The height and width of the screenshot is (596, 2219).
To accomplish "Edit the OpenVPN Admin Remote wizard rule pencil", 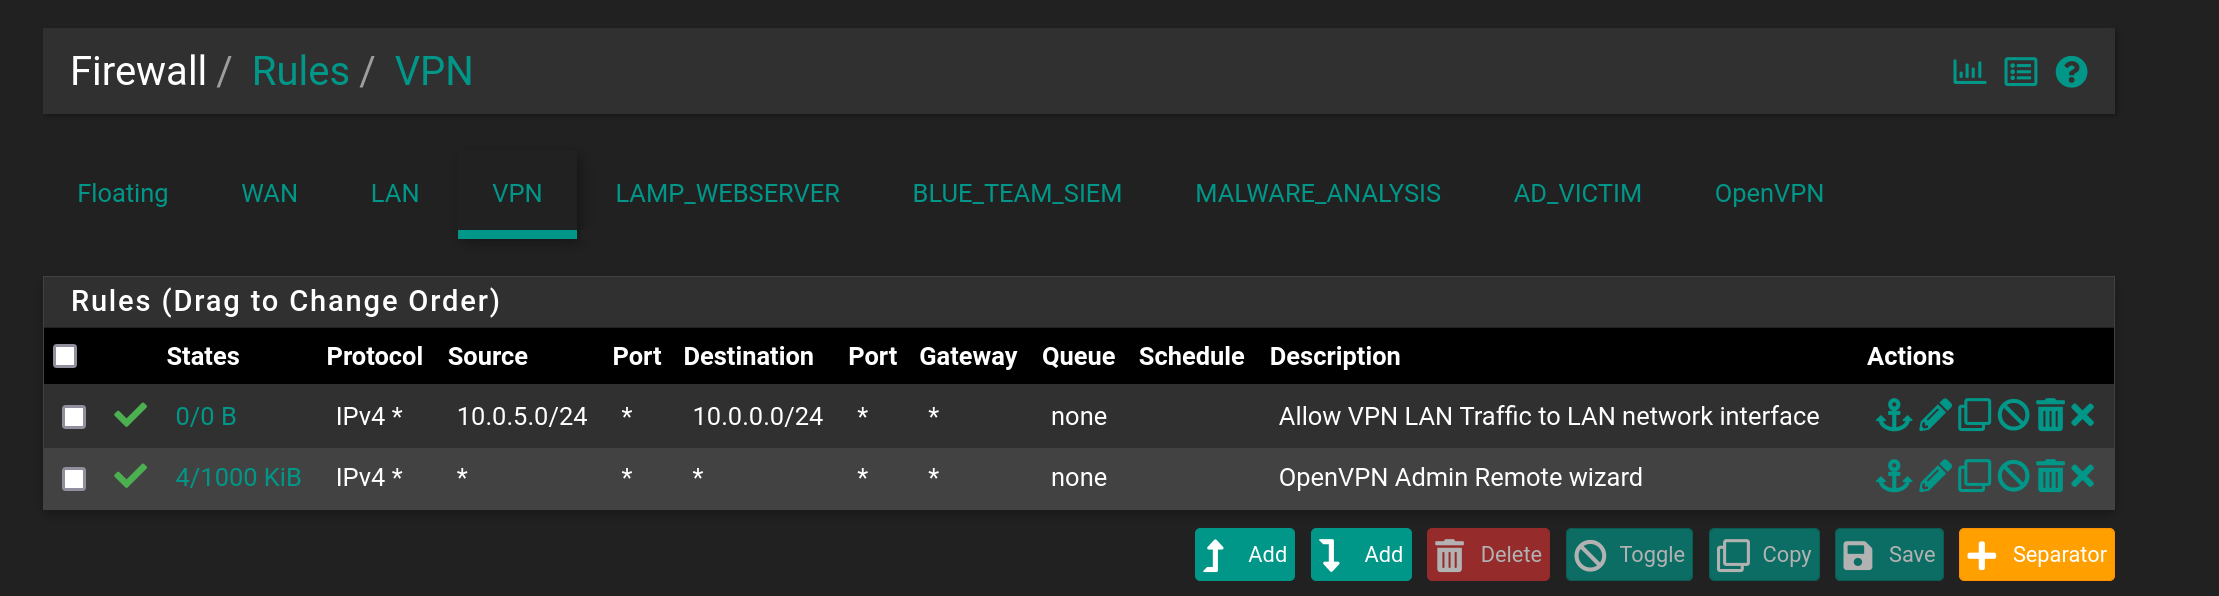I will 1935,476.
